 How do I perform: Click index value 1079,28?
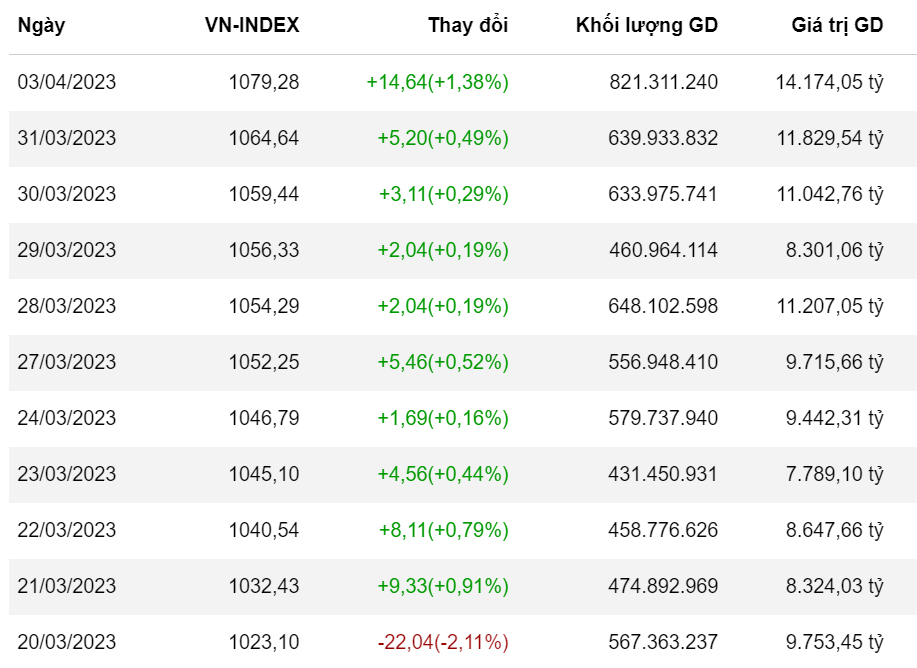click(x=264, y=82)
